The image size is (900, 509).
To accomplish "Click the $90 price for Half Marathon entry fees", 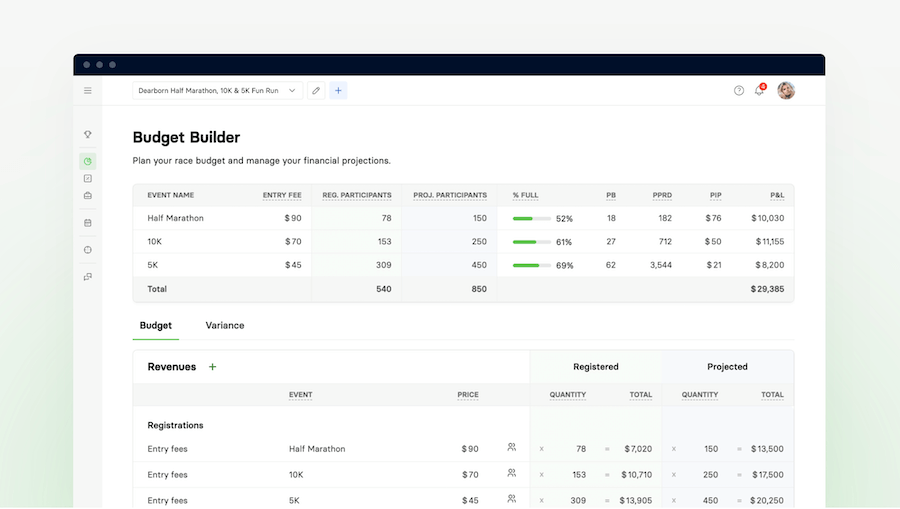I will (469, 449).
